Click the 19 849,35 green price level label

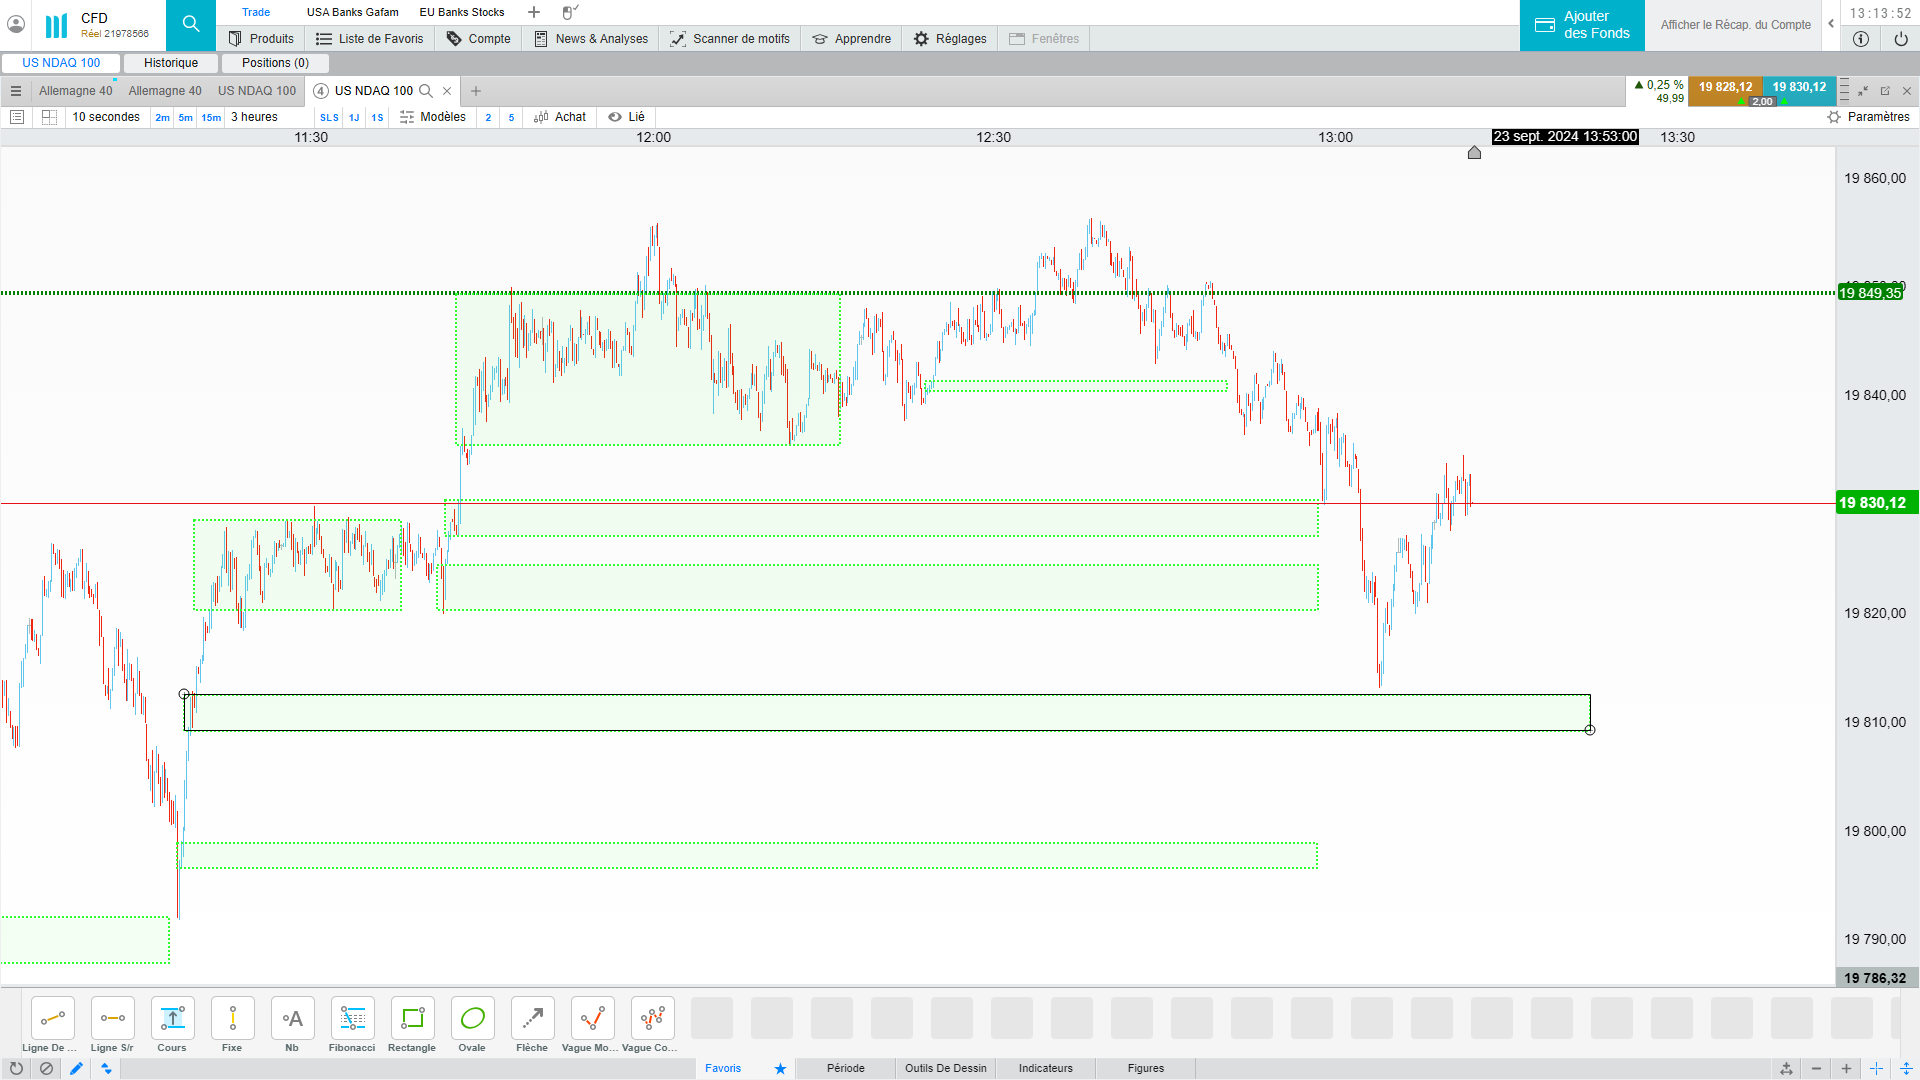[x=1870, y=293]
